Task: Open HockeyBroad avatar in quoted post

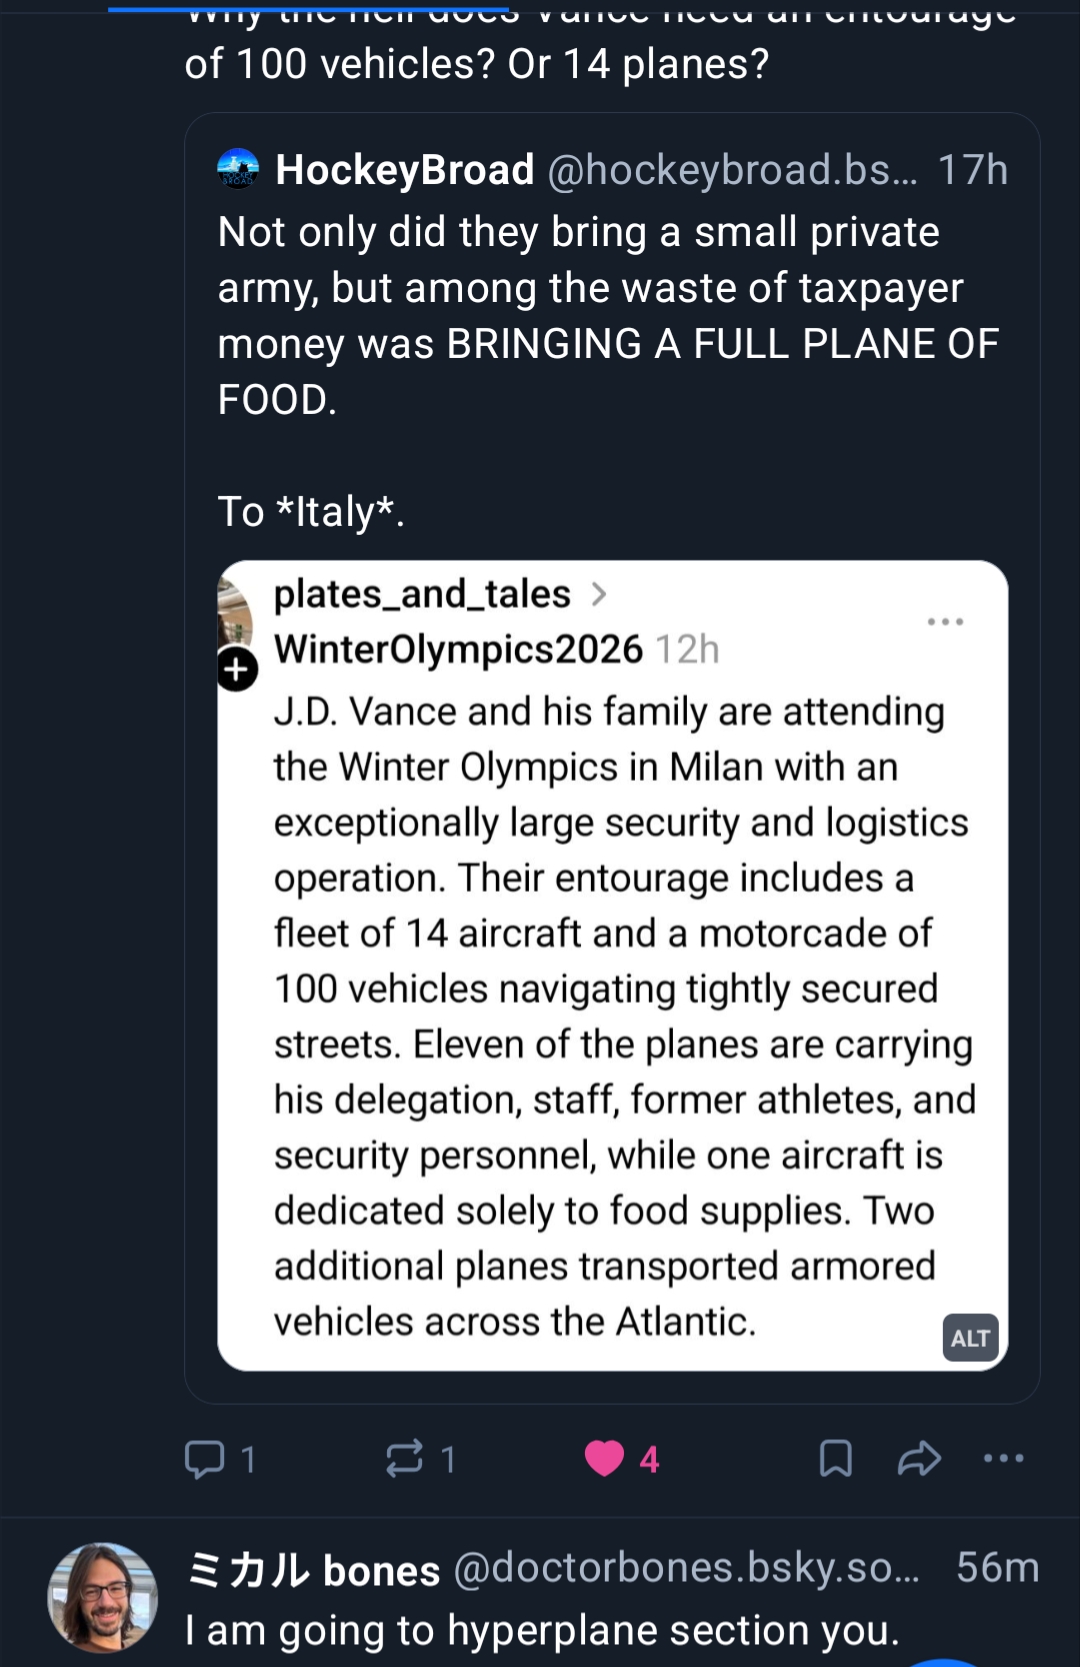Action: [x=238, y=169]
